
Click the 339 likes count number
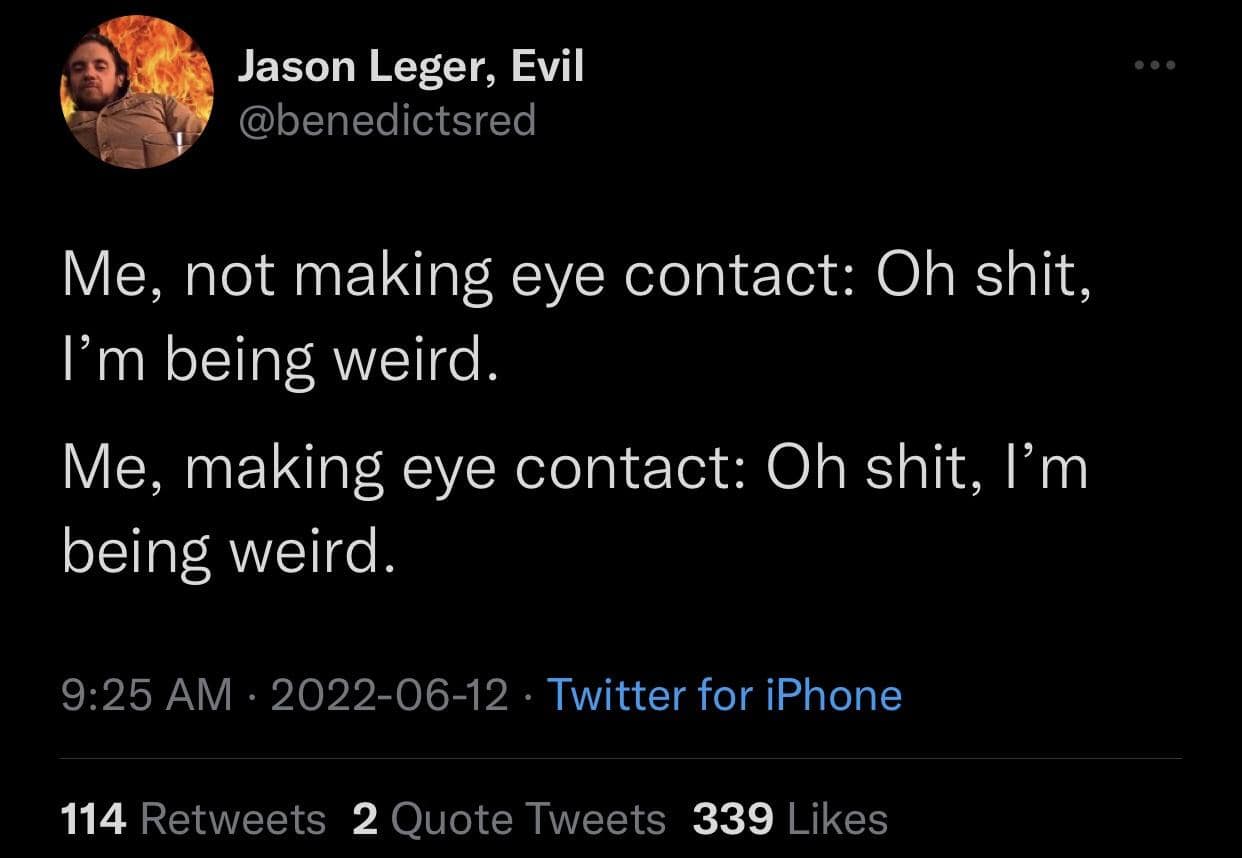pyautogui.click(x=733, y=820)
